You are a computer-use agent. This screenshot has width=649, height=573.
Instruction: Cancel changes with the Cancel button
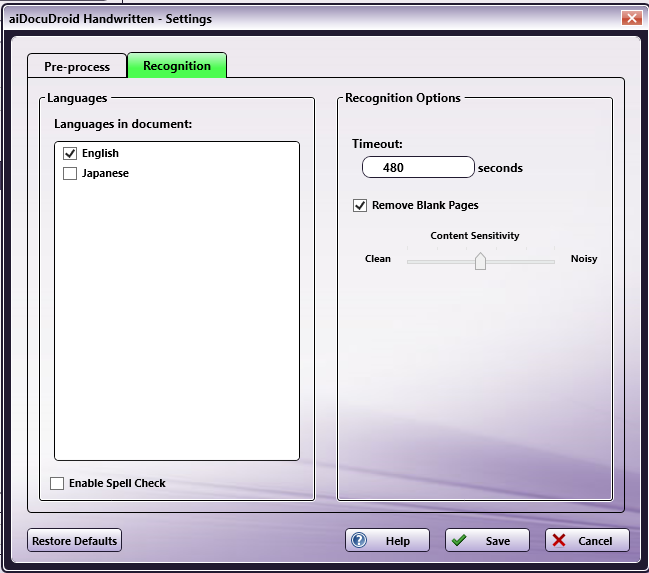[587, 540]
